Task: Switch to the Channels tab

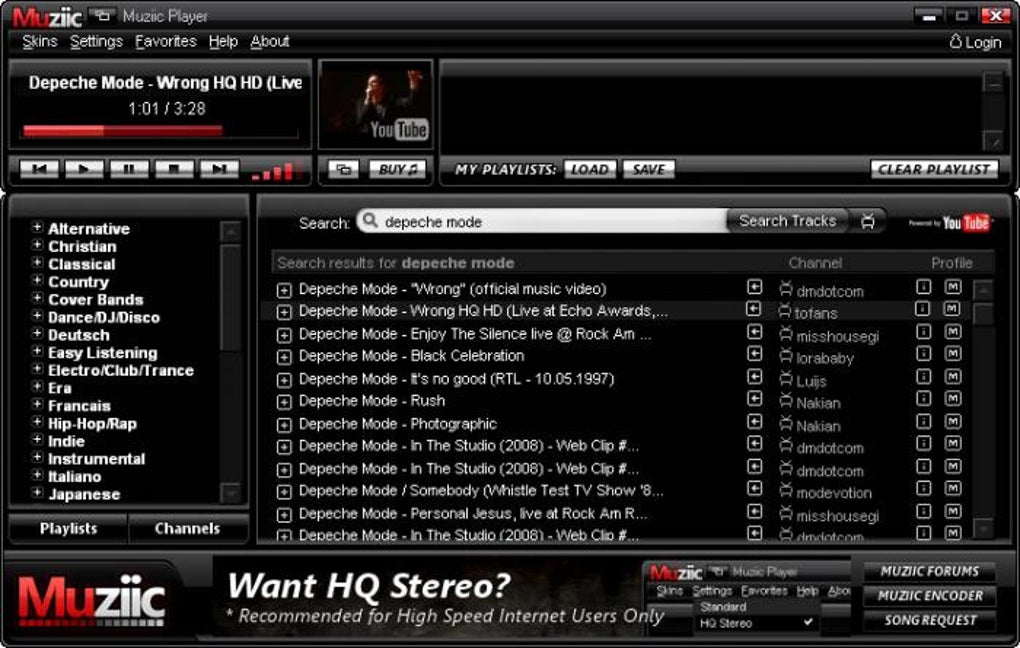Action: (187, 528)
